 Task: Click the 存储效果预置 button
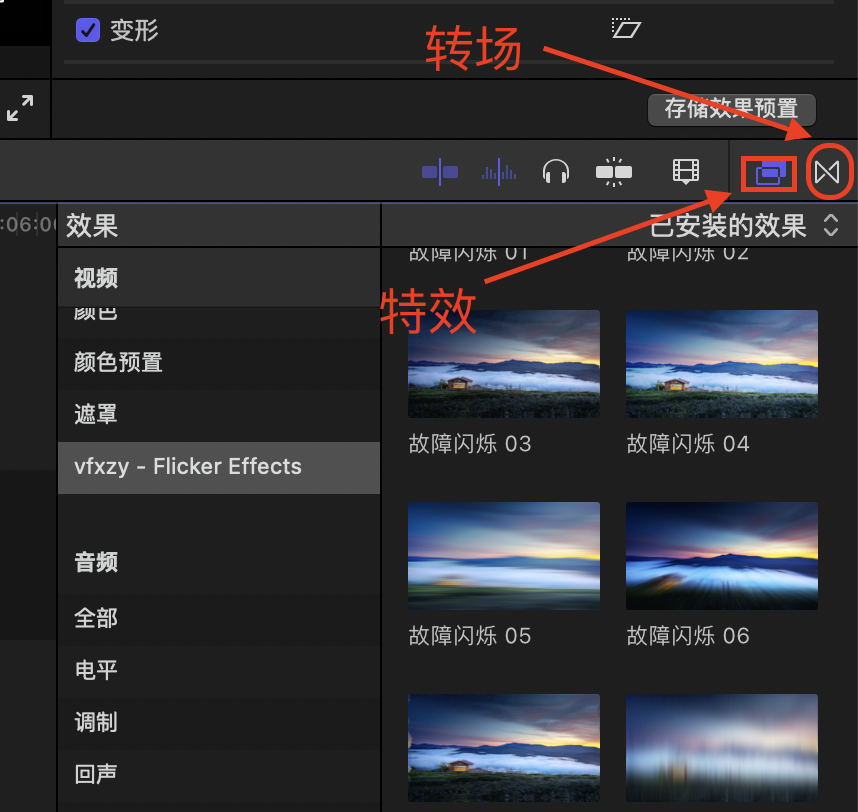tap(731, 109)
